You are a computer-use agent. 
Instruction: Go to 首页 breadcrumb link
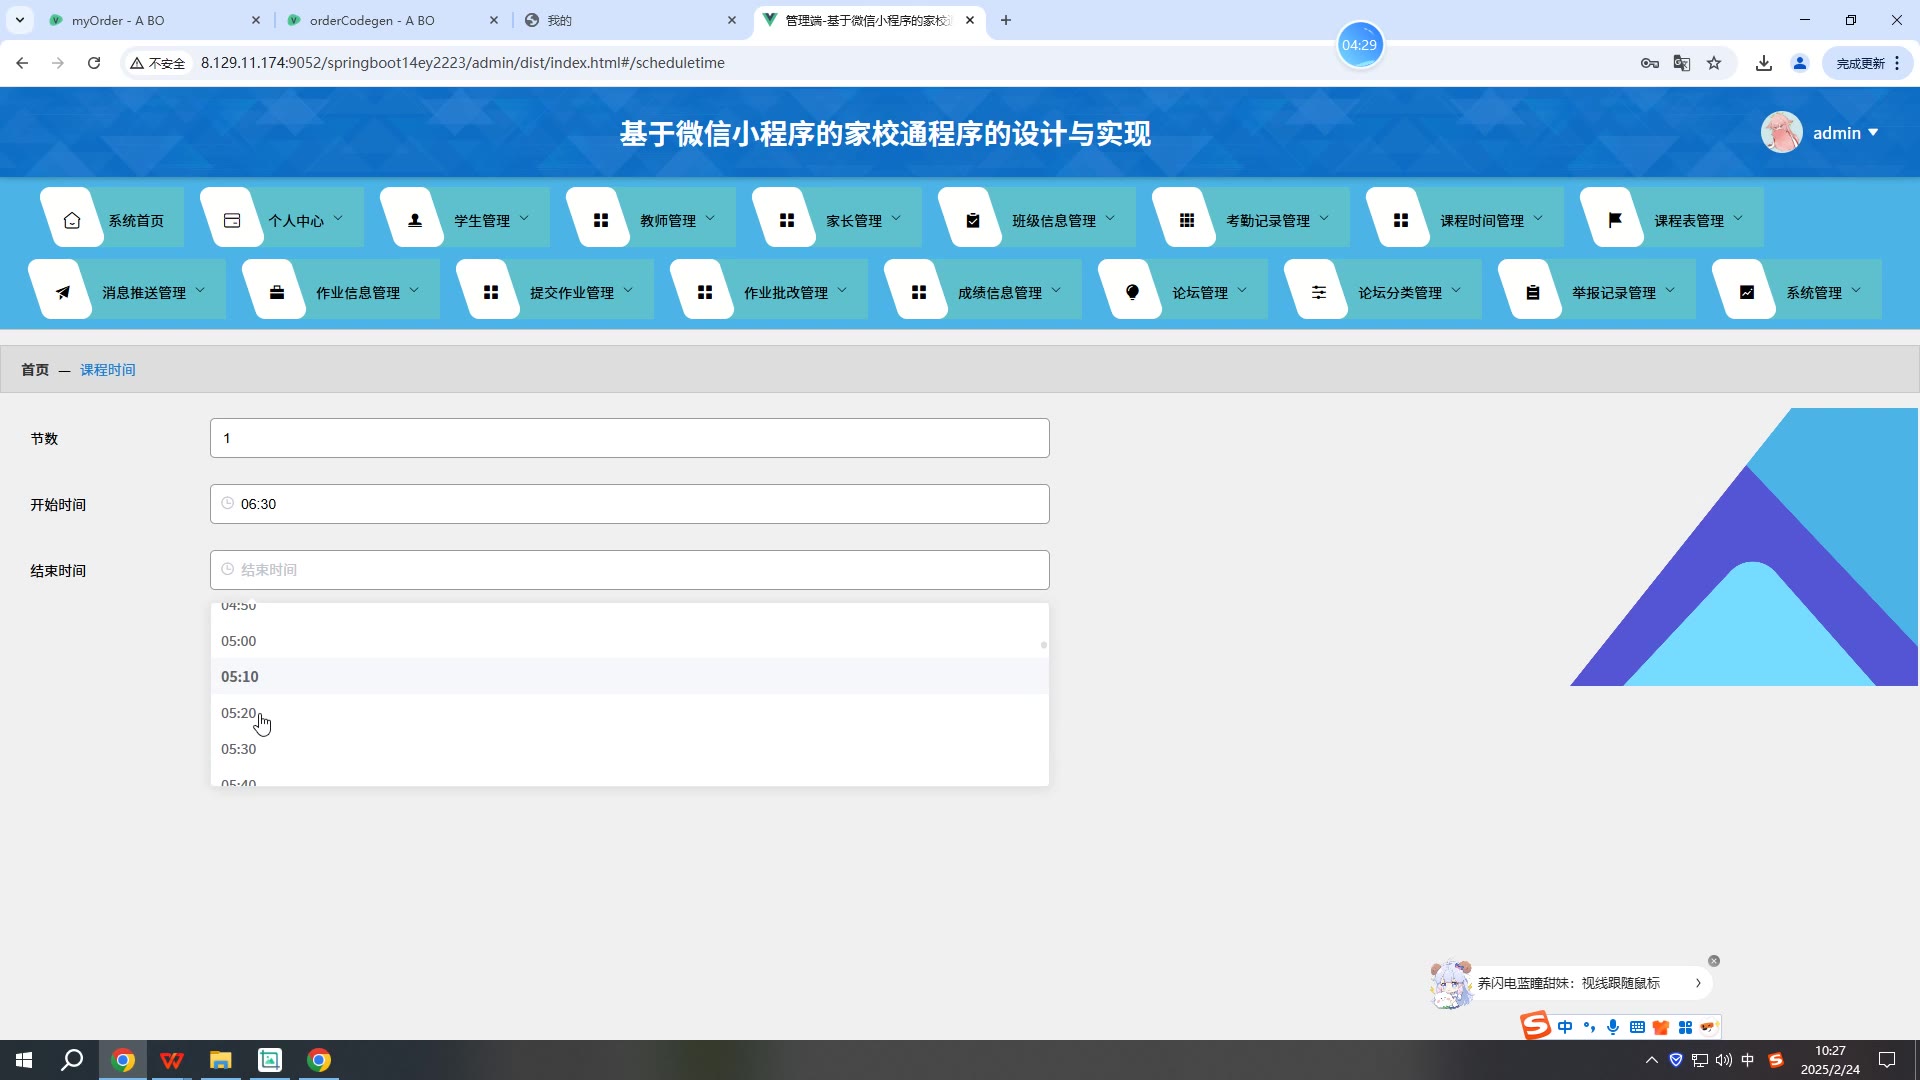coord(35,370)
